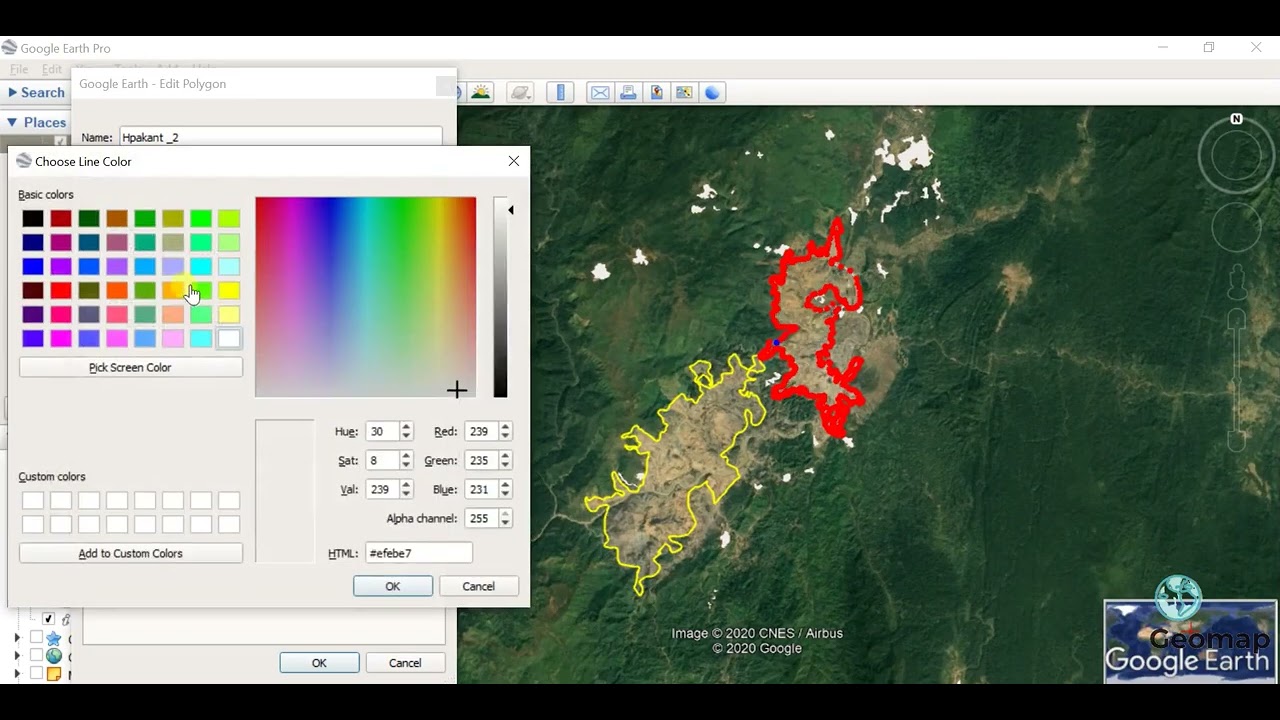
Task: Open the Edit menu
Action: tap(52, 70)
